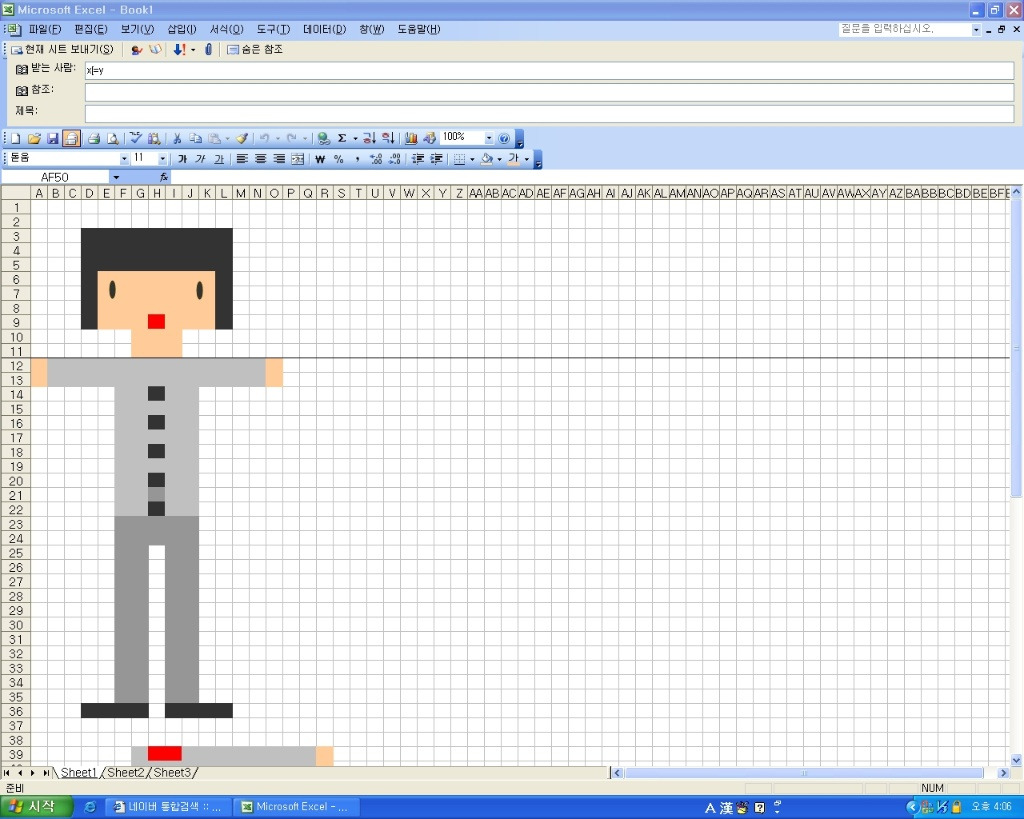The height and width of the screenshot is (819, 1024).
Task: Expand the Name Box dropdown arrow
Action: tap(116, 177)
